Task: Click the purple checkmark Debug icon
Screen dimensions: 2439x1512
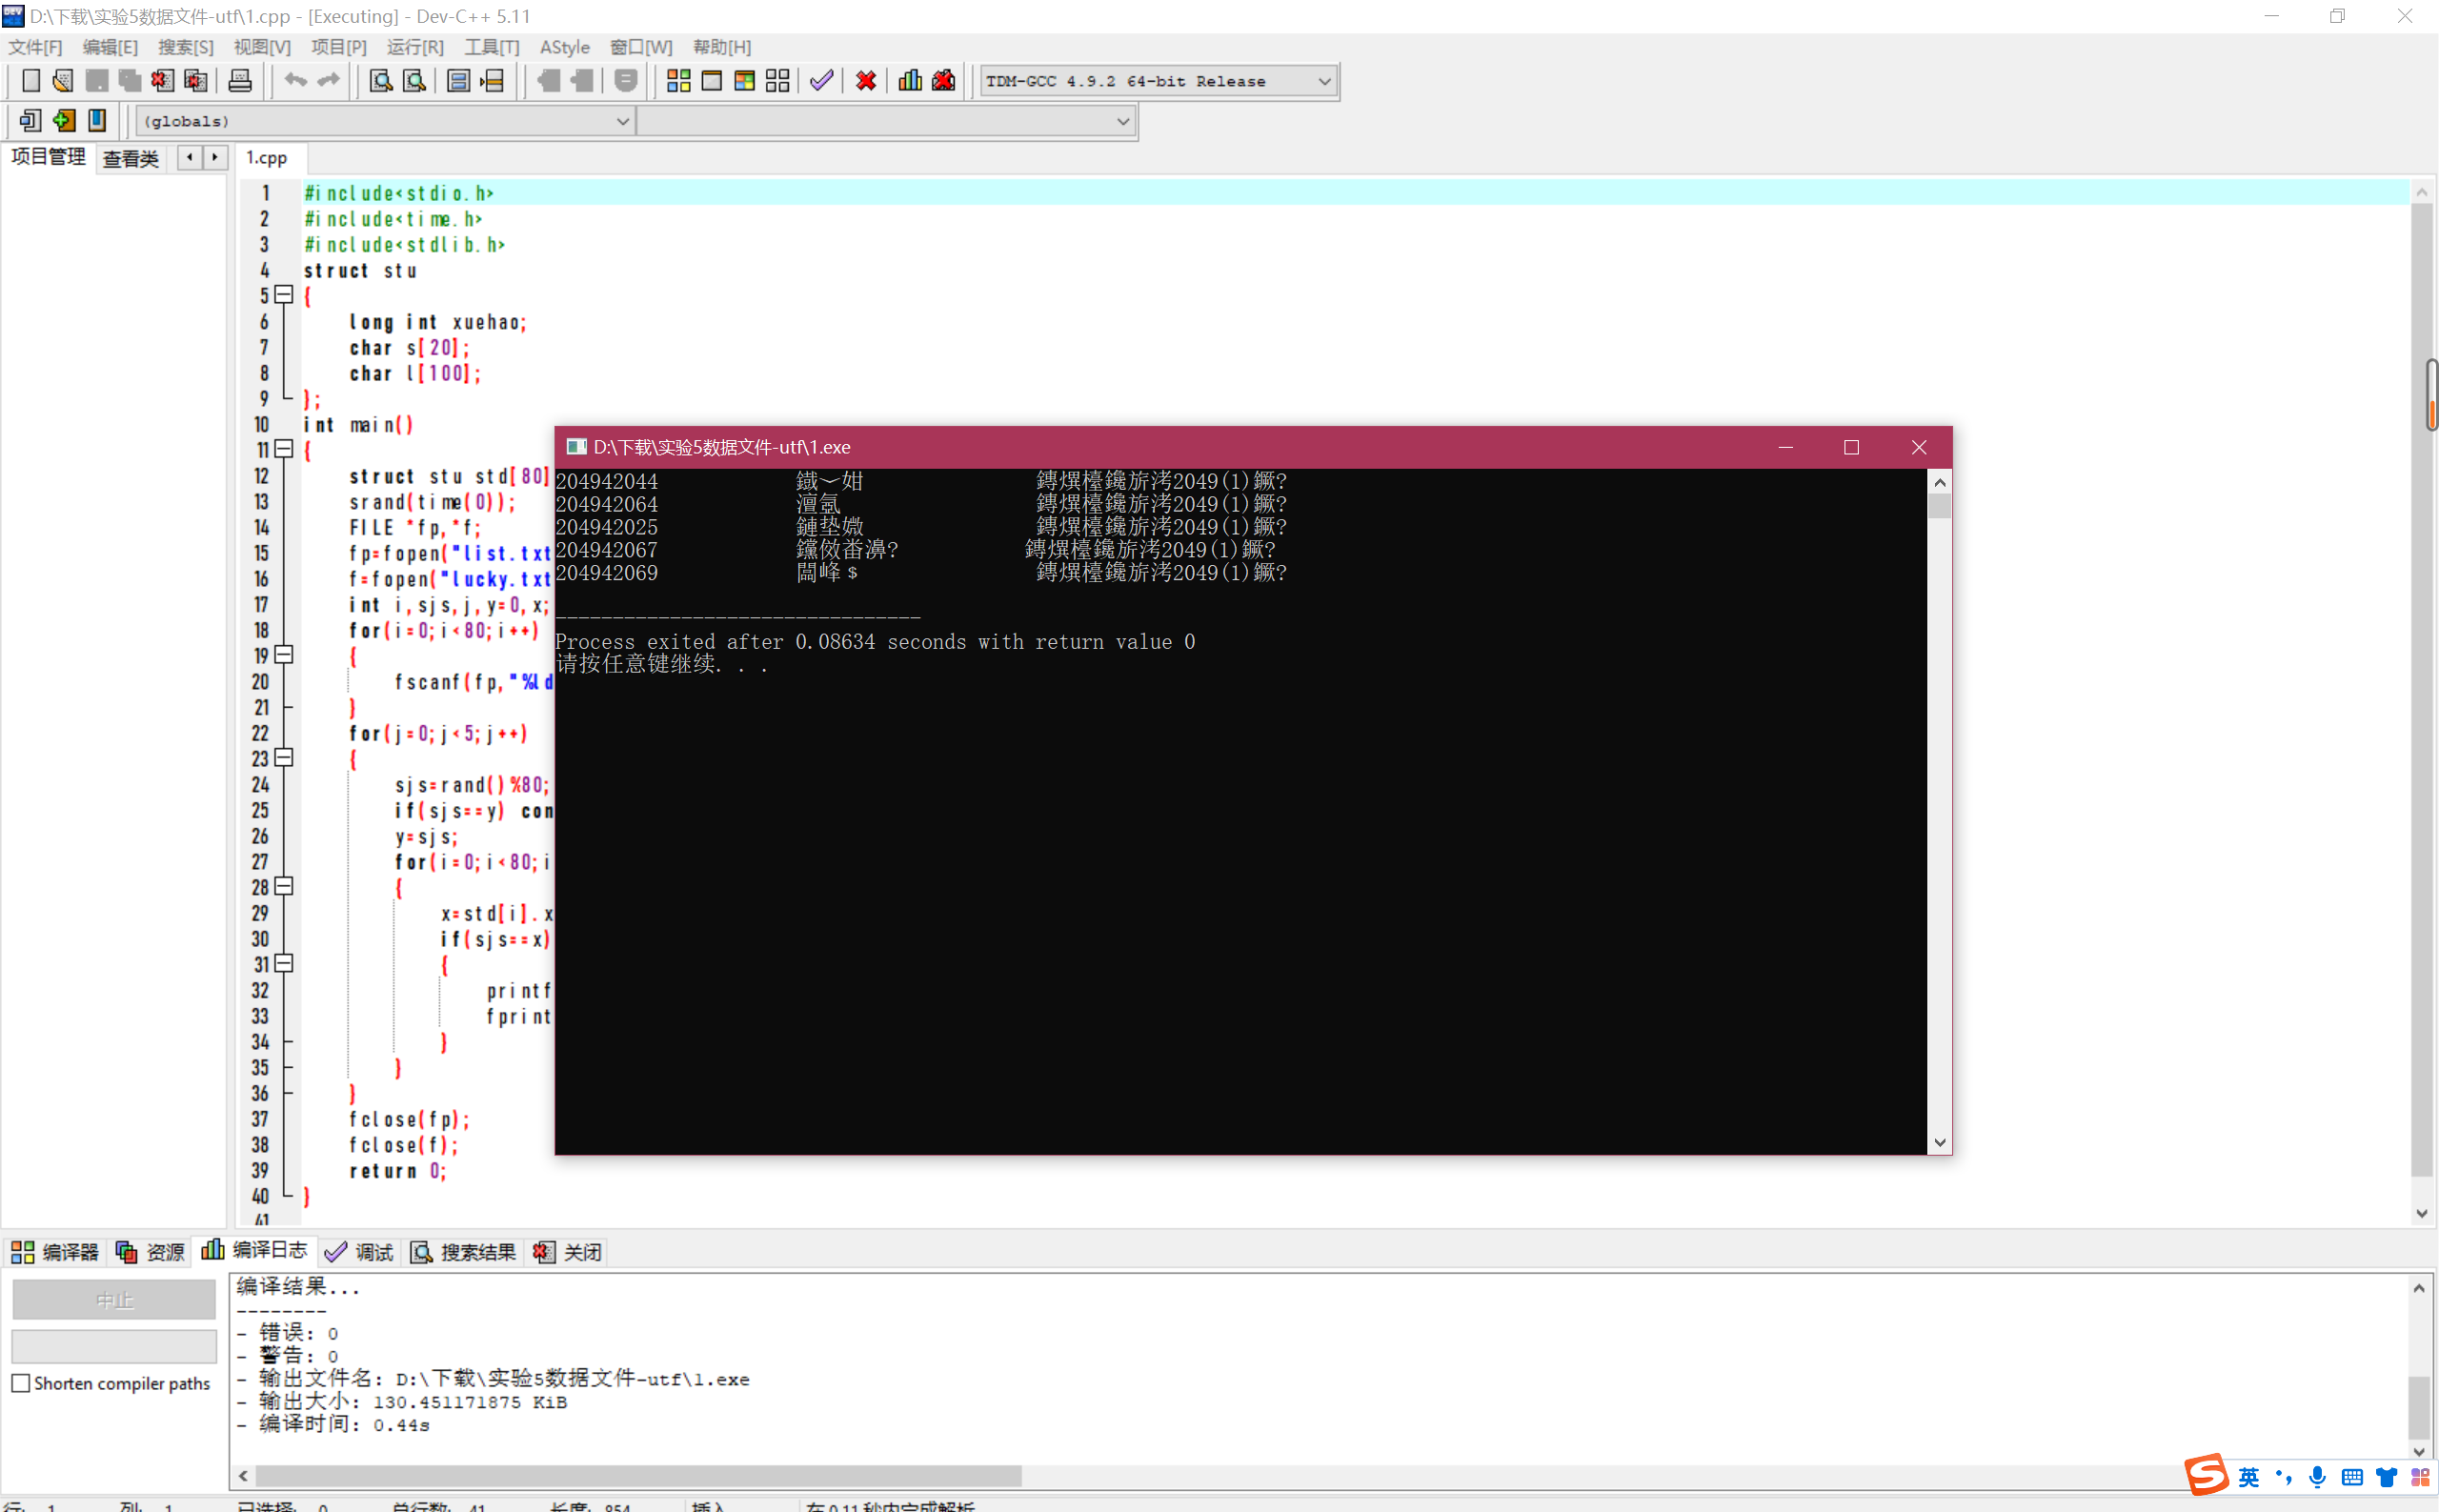Action: 821,81
